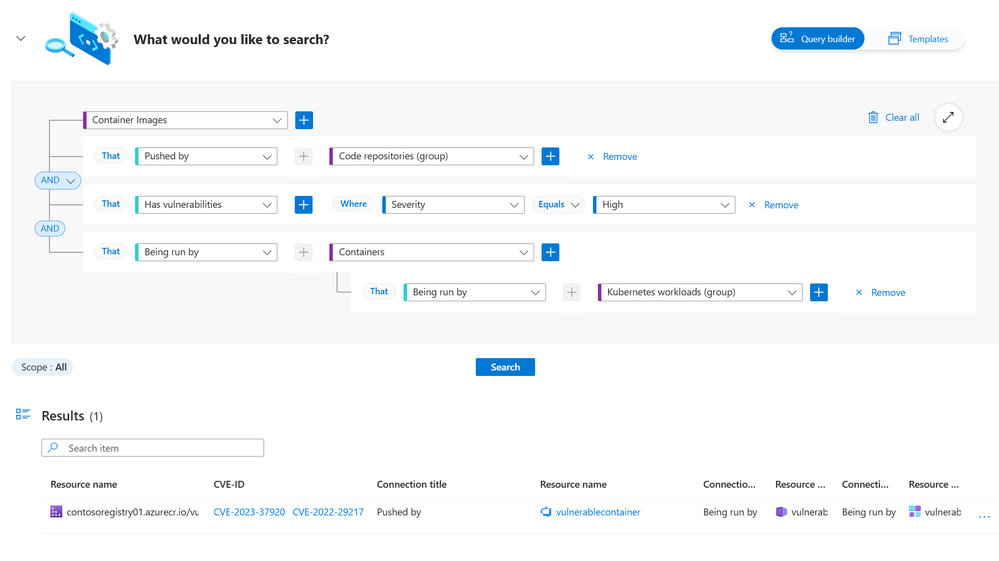Click the blue plus beside Code repositories (group)
This screenshot has height=561, width=999.
coord(550,156)
